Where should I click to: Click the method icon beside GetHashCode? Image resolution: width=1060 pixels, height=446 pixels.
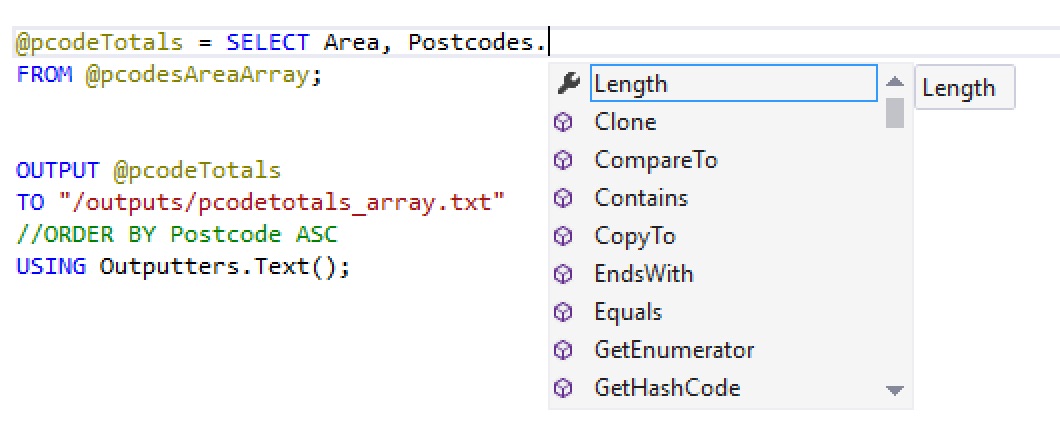coord(564,388)
